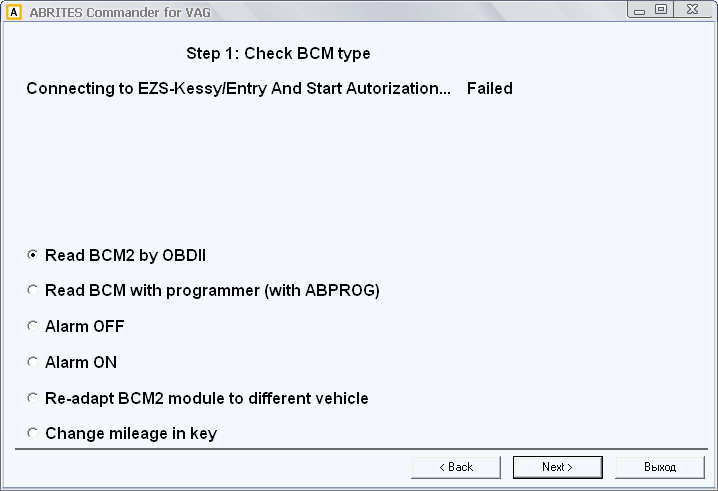Choose Read BCM with programmer (with ABPROG)
718x491 pixels.
(33, 291)
